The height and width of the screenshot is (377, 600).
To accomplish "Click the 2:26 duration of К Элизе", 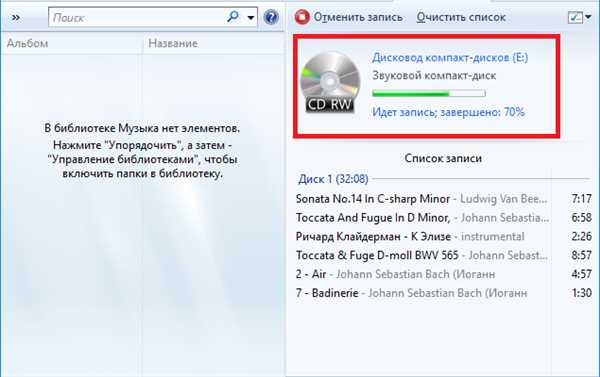I will [581, 236].
